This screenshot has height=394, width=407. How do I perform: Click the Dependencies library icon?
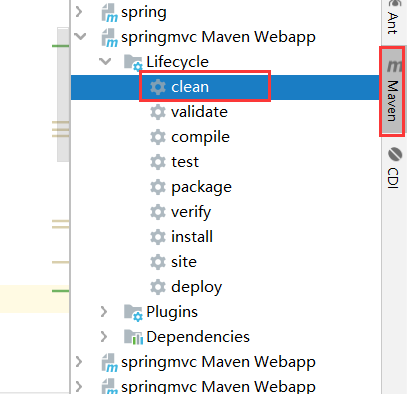(x=133, y=337)
